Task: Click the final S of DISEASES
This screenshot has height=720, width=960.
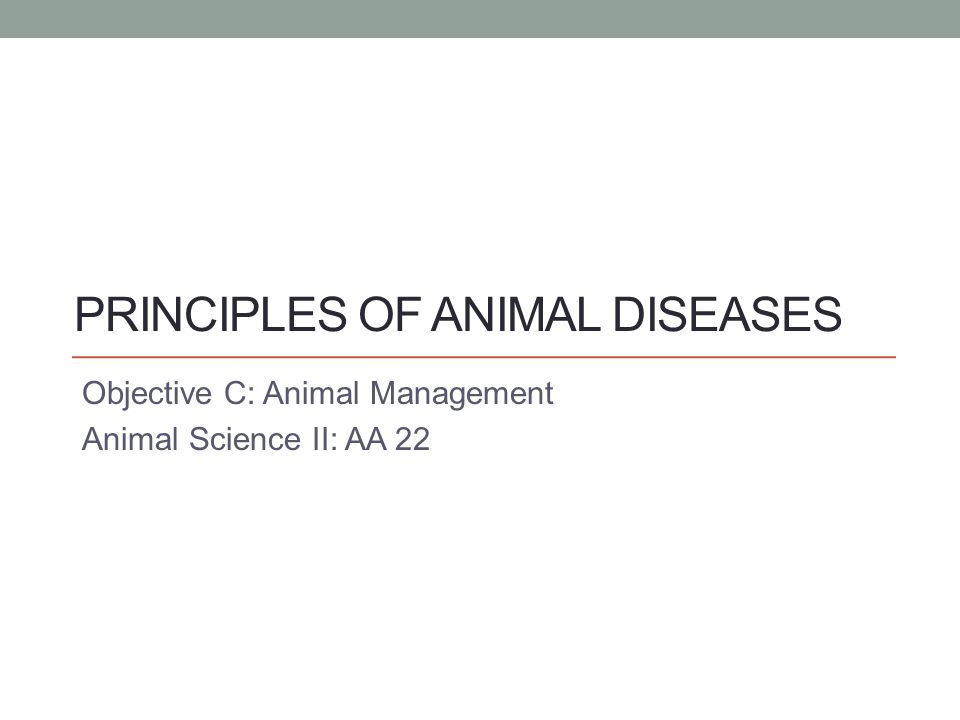Action: 828,314
